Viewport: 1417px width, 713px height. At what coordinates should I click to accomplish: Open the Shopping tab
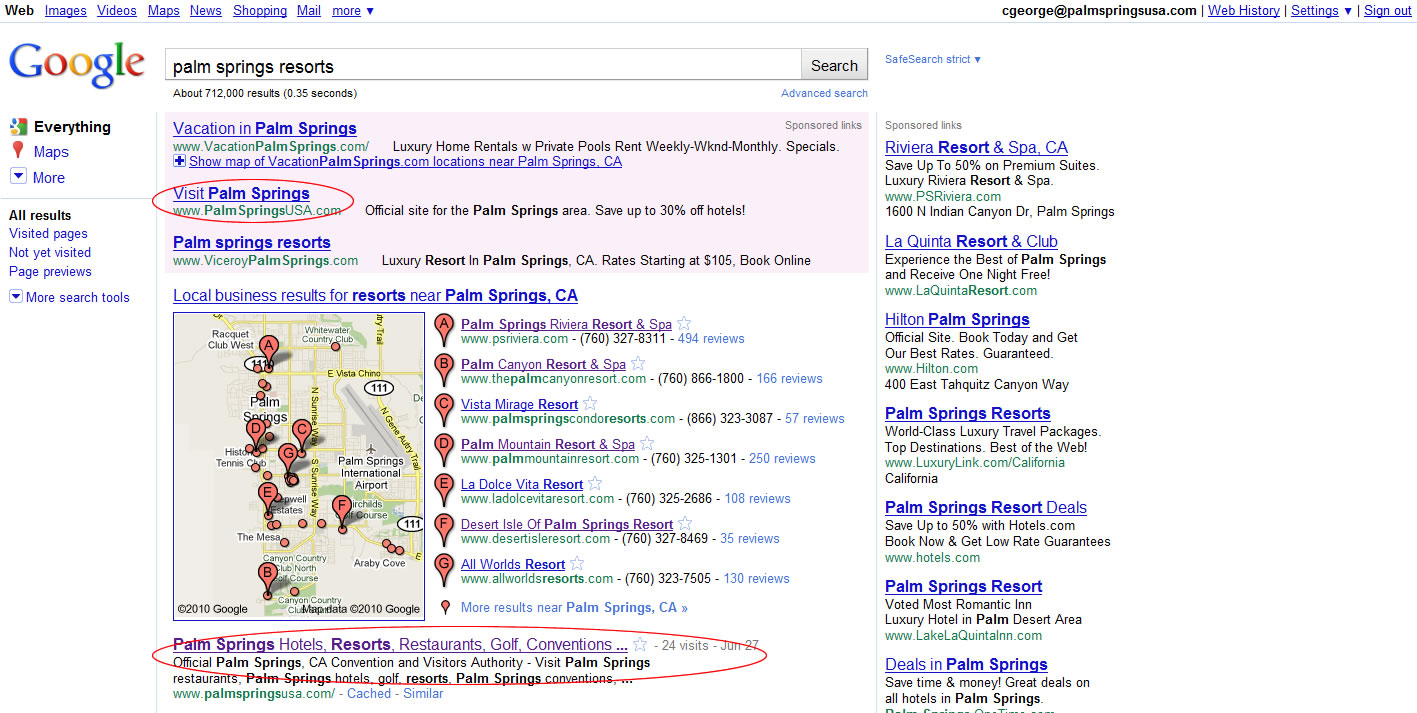pos(260,10)
